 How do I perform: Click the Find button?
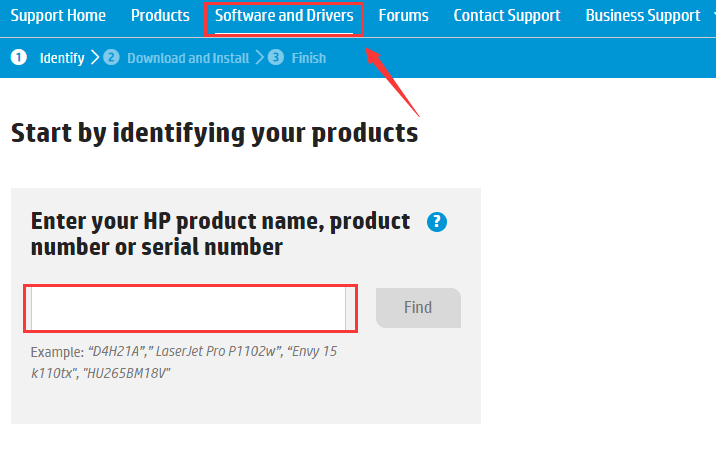[x=418, y=308]
